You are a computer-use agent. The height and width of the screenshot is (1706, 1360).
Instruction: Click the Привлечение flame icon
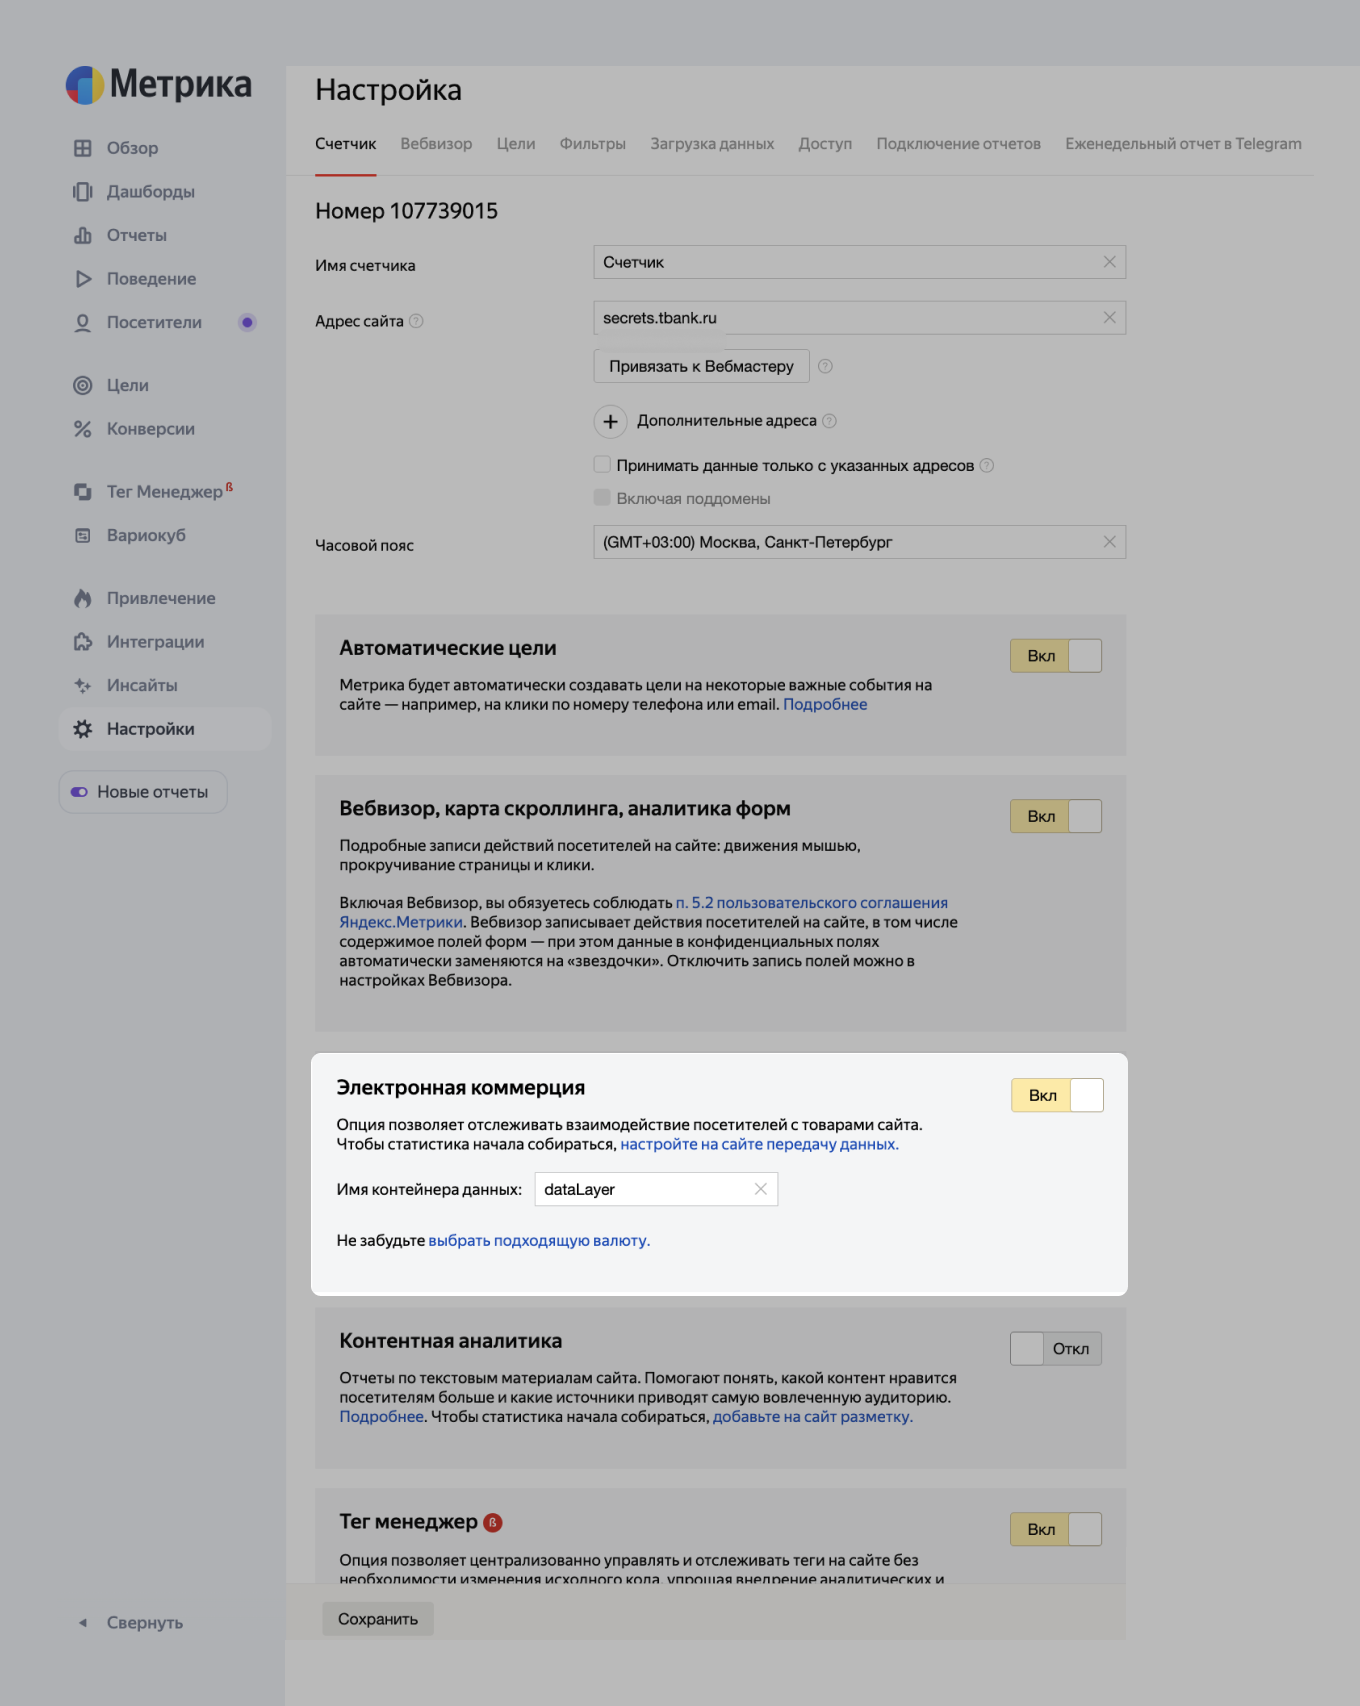83,598
